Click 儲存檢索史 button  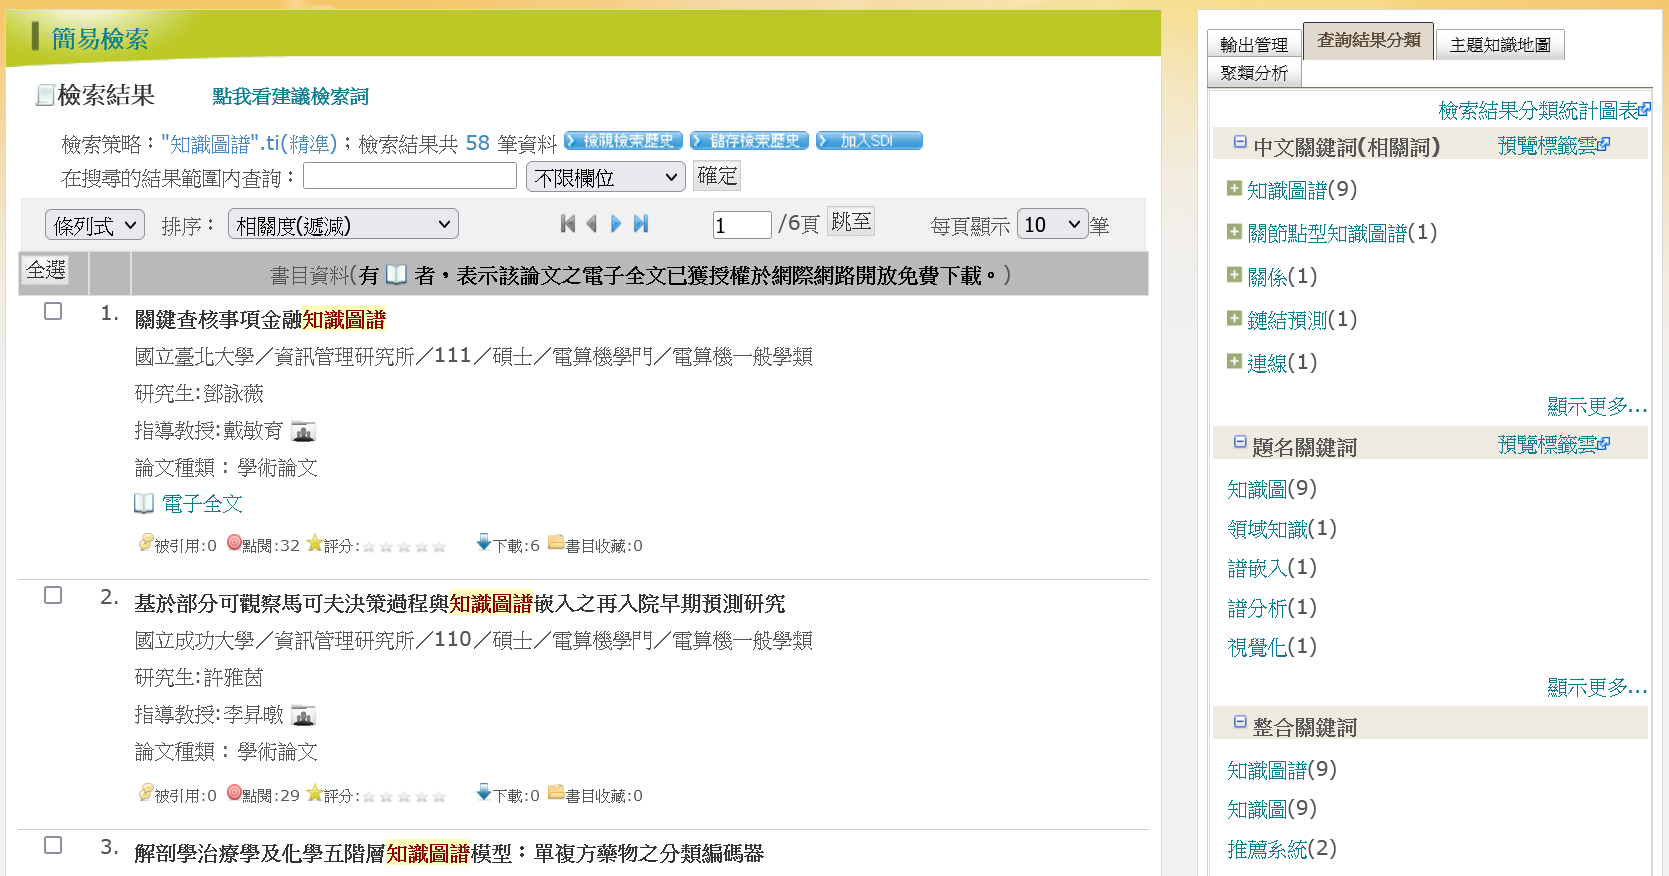[x=749, y=141]
